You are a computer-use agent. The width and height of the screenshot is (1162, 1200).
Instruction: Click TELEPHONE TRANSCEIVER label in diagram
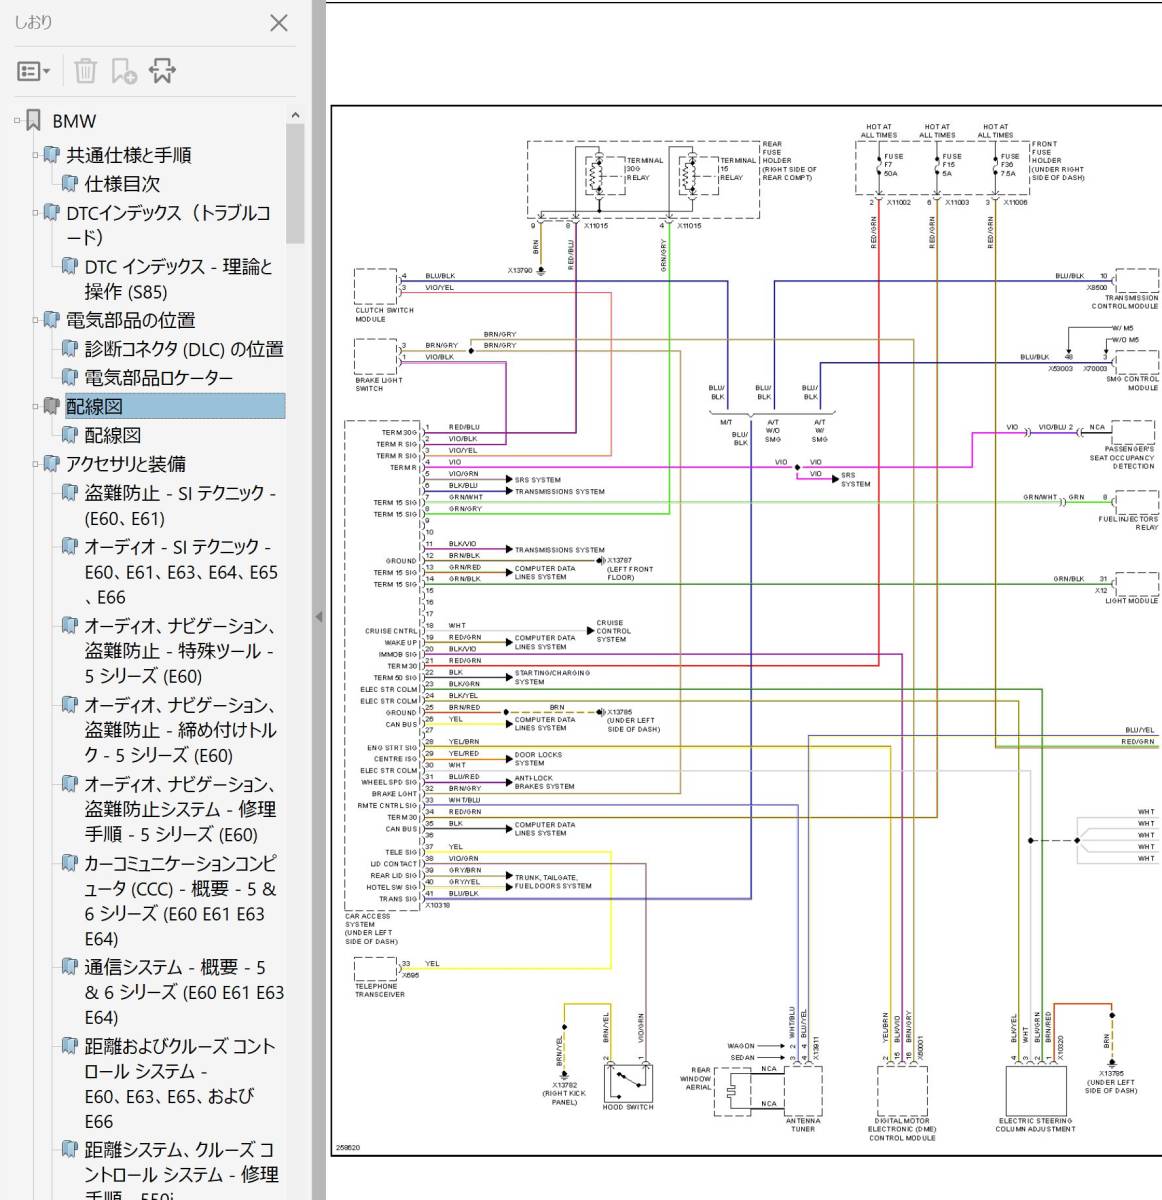[380, 990]
